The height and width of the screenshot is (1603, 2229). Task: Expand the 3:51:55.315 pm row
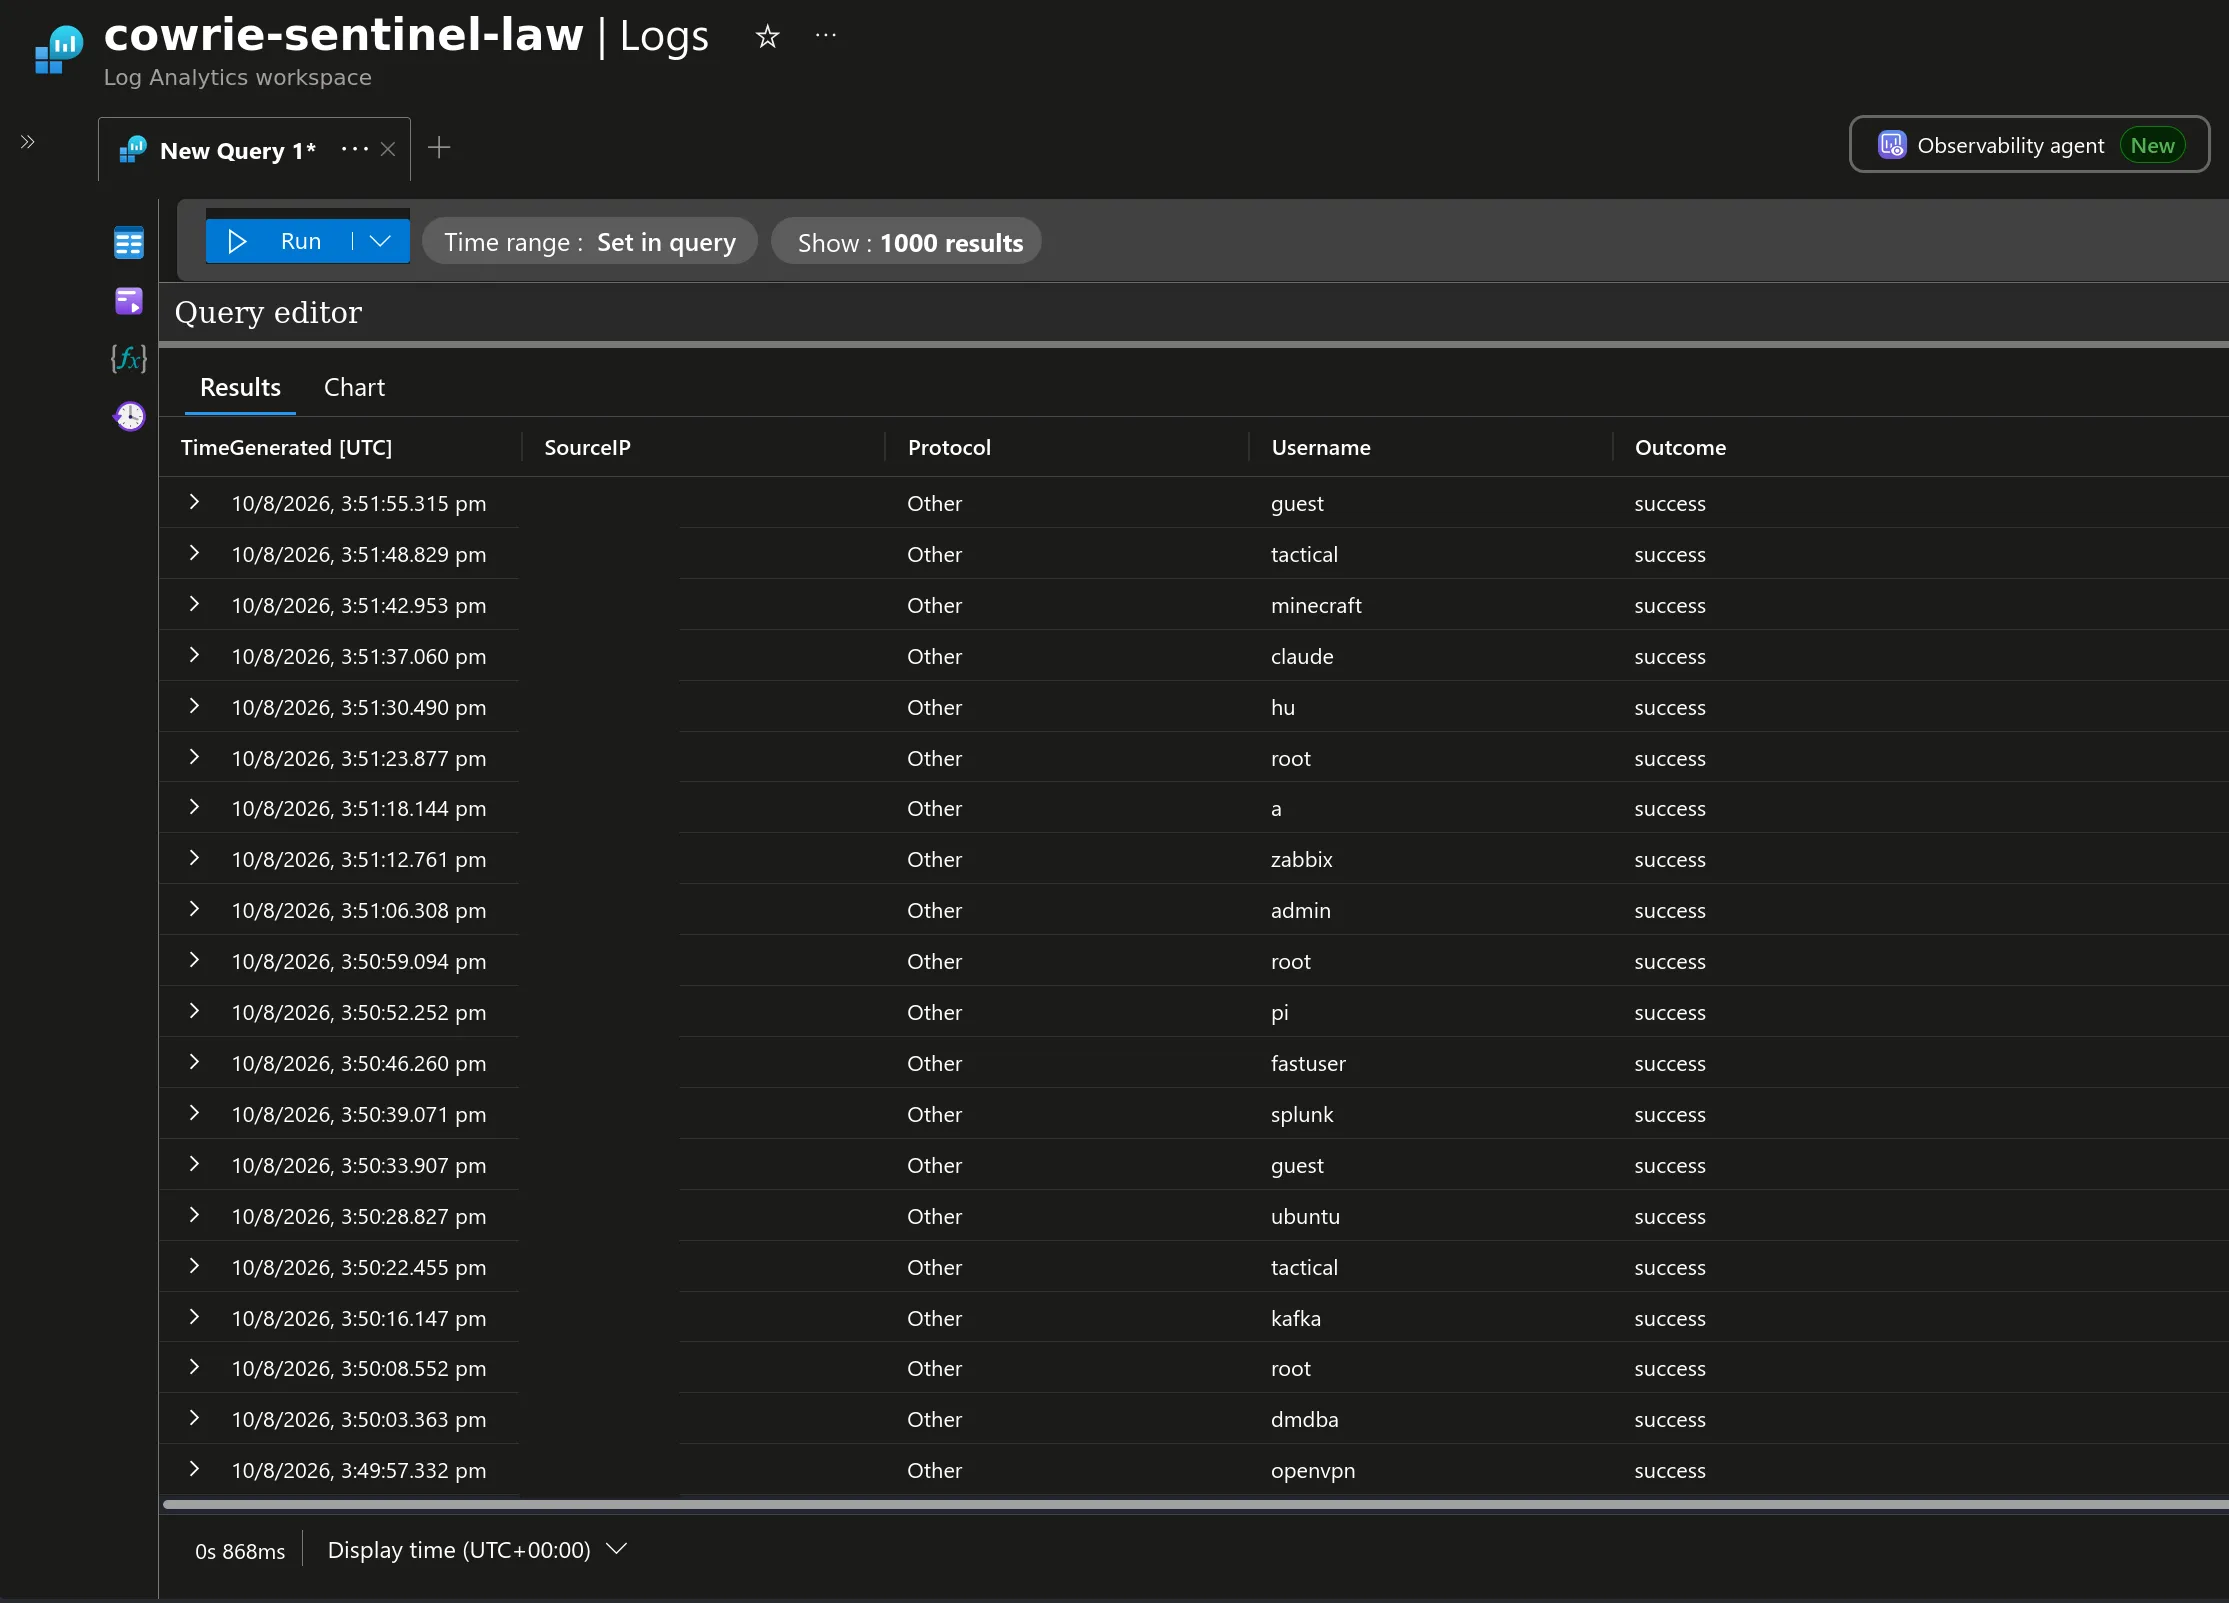pos(194,502)
